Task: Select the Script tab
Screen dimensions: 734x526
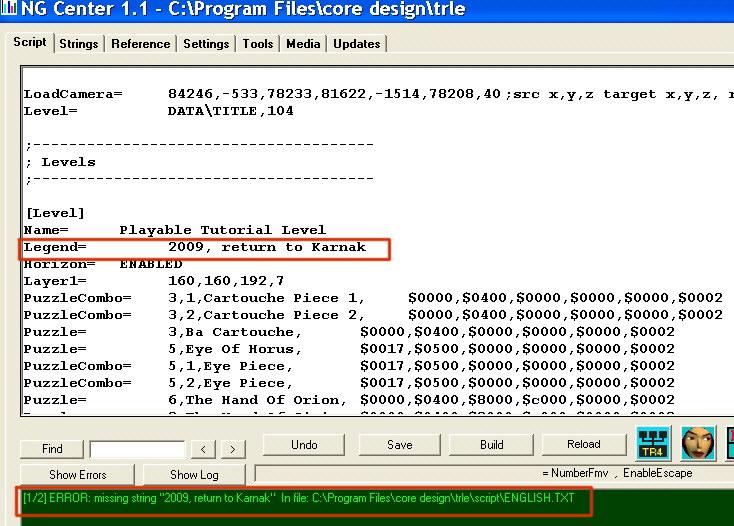Action: 29,42
